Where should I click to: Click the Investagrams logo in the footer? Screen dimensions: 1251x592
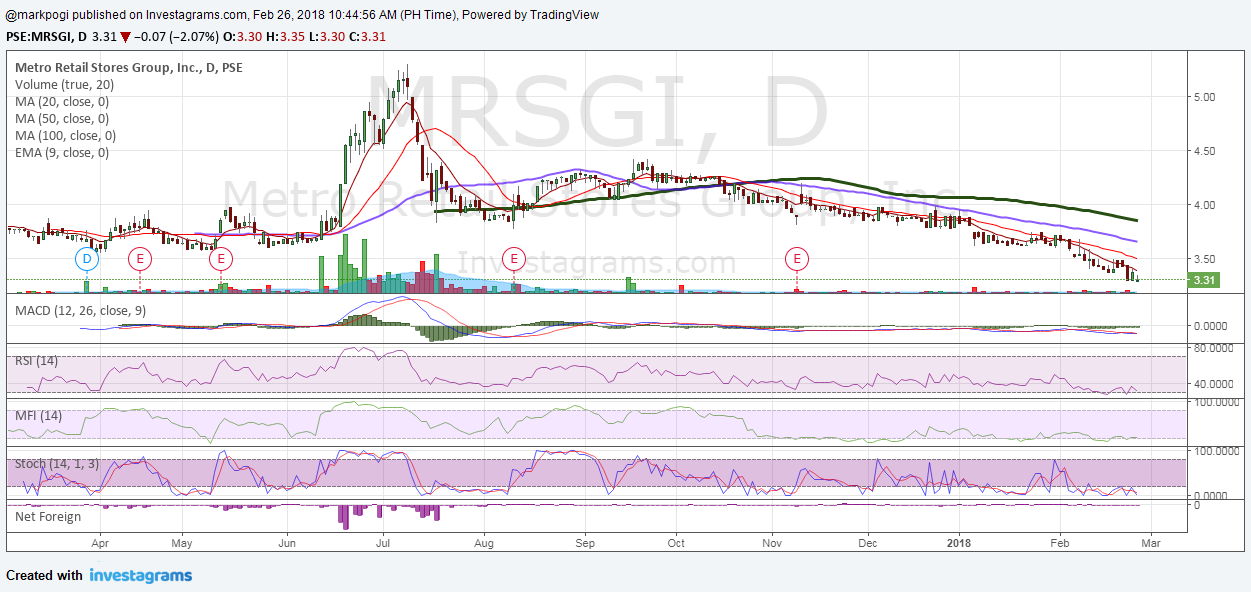click(x=140, y=575)
